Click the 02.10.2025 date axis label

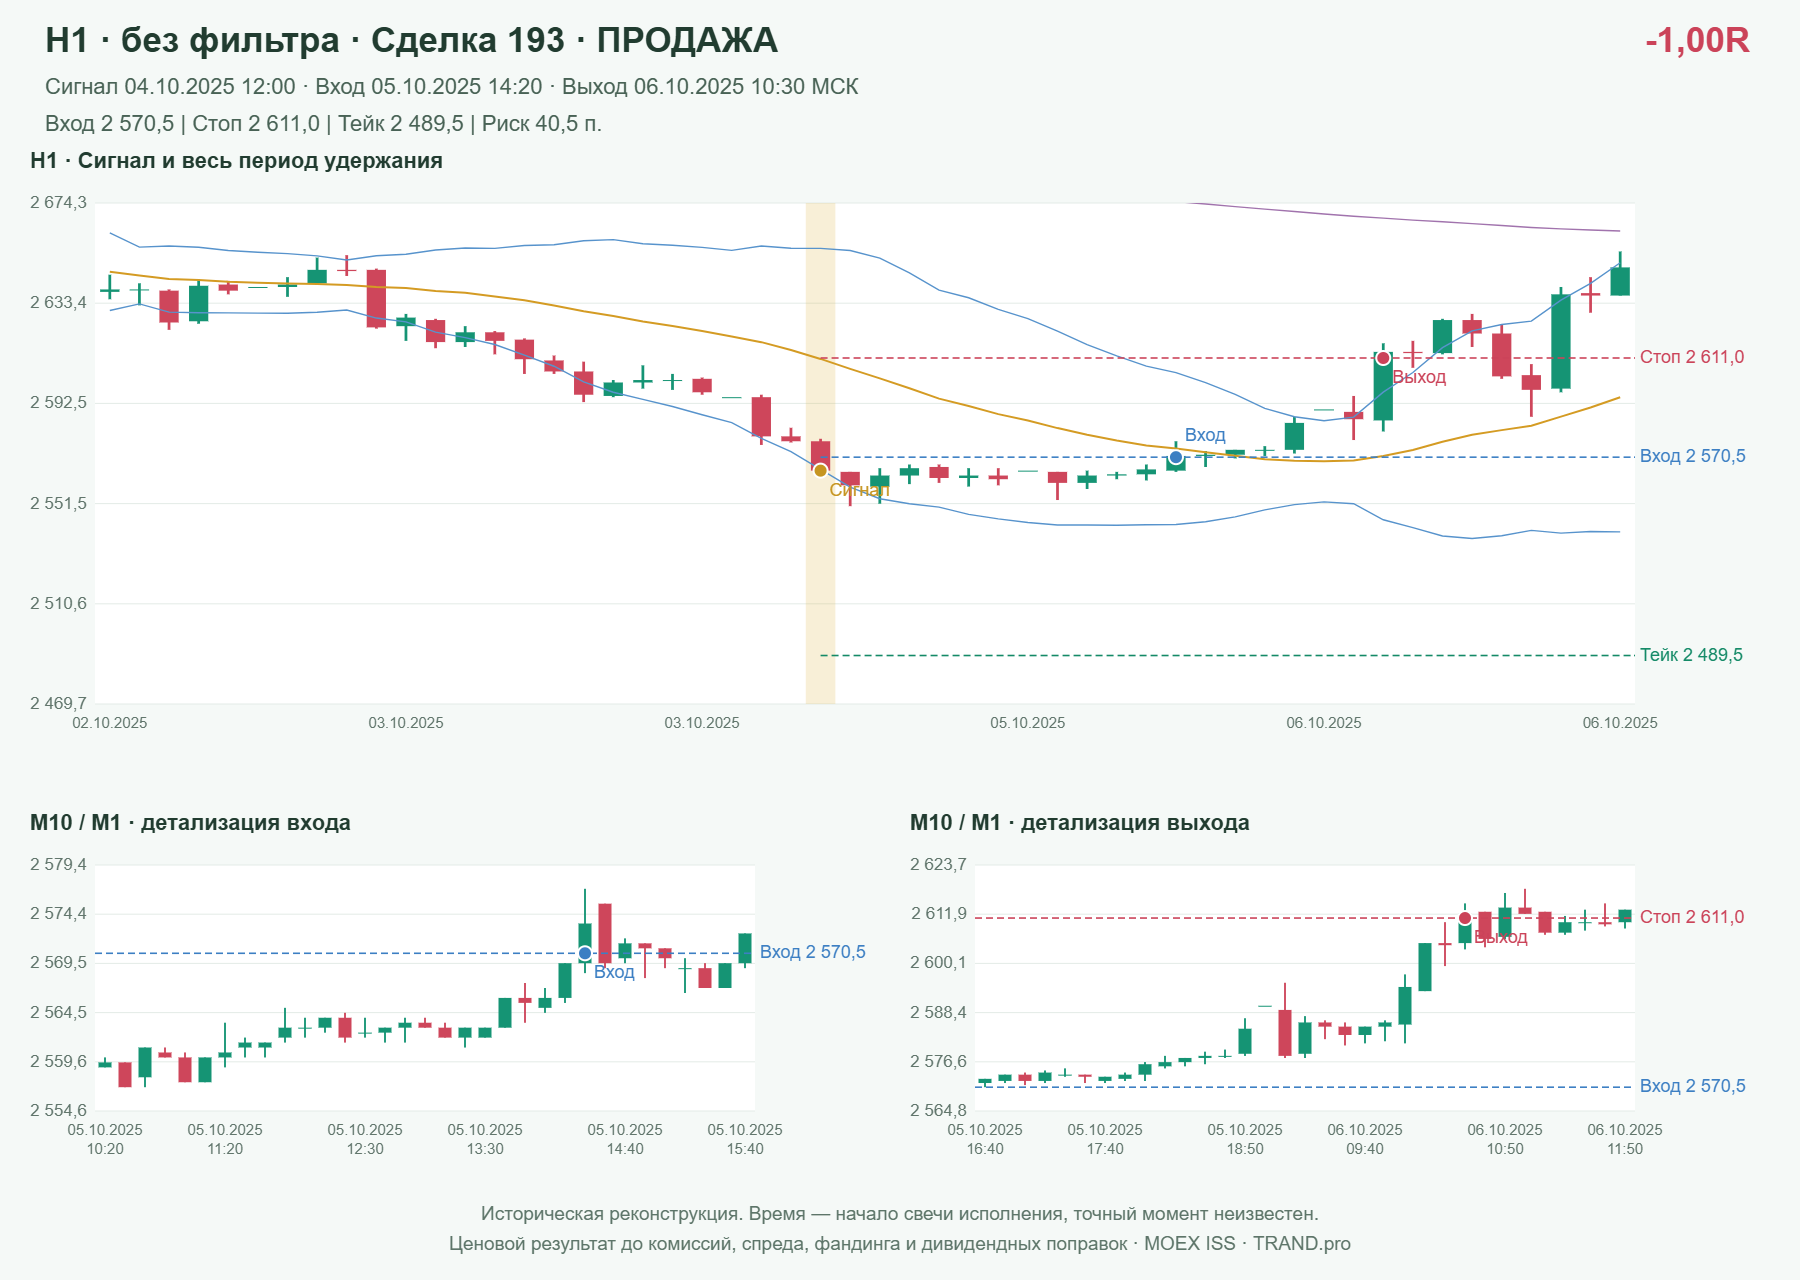110,723
